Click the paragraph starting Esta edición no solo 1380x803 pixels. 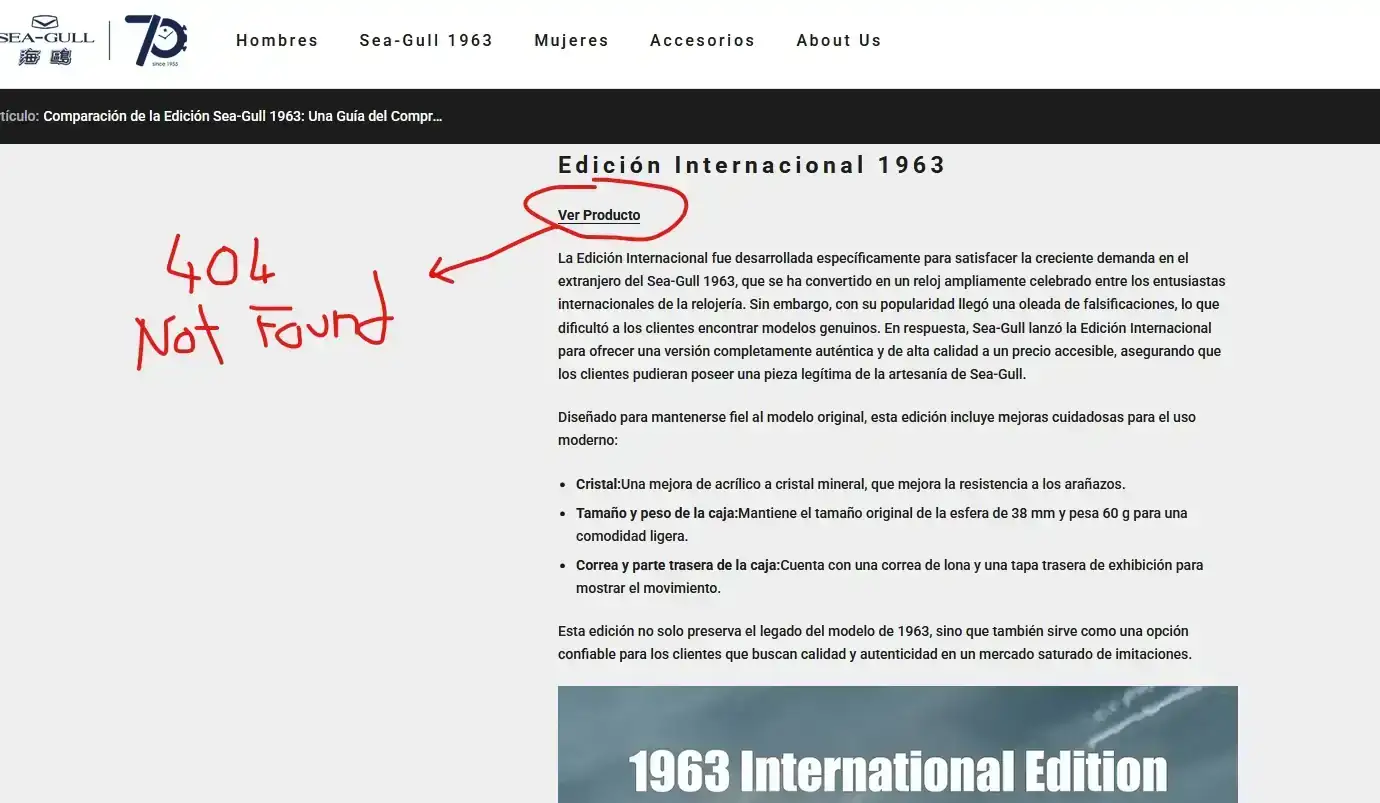tap(874, 642)
